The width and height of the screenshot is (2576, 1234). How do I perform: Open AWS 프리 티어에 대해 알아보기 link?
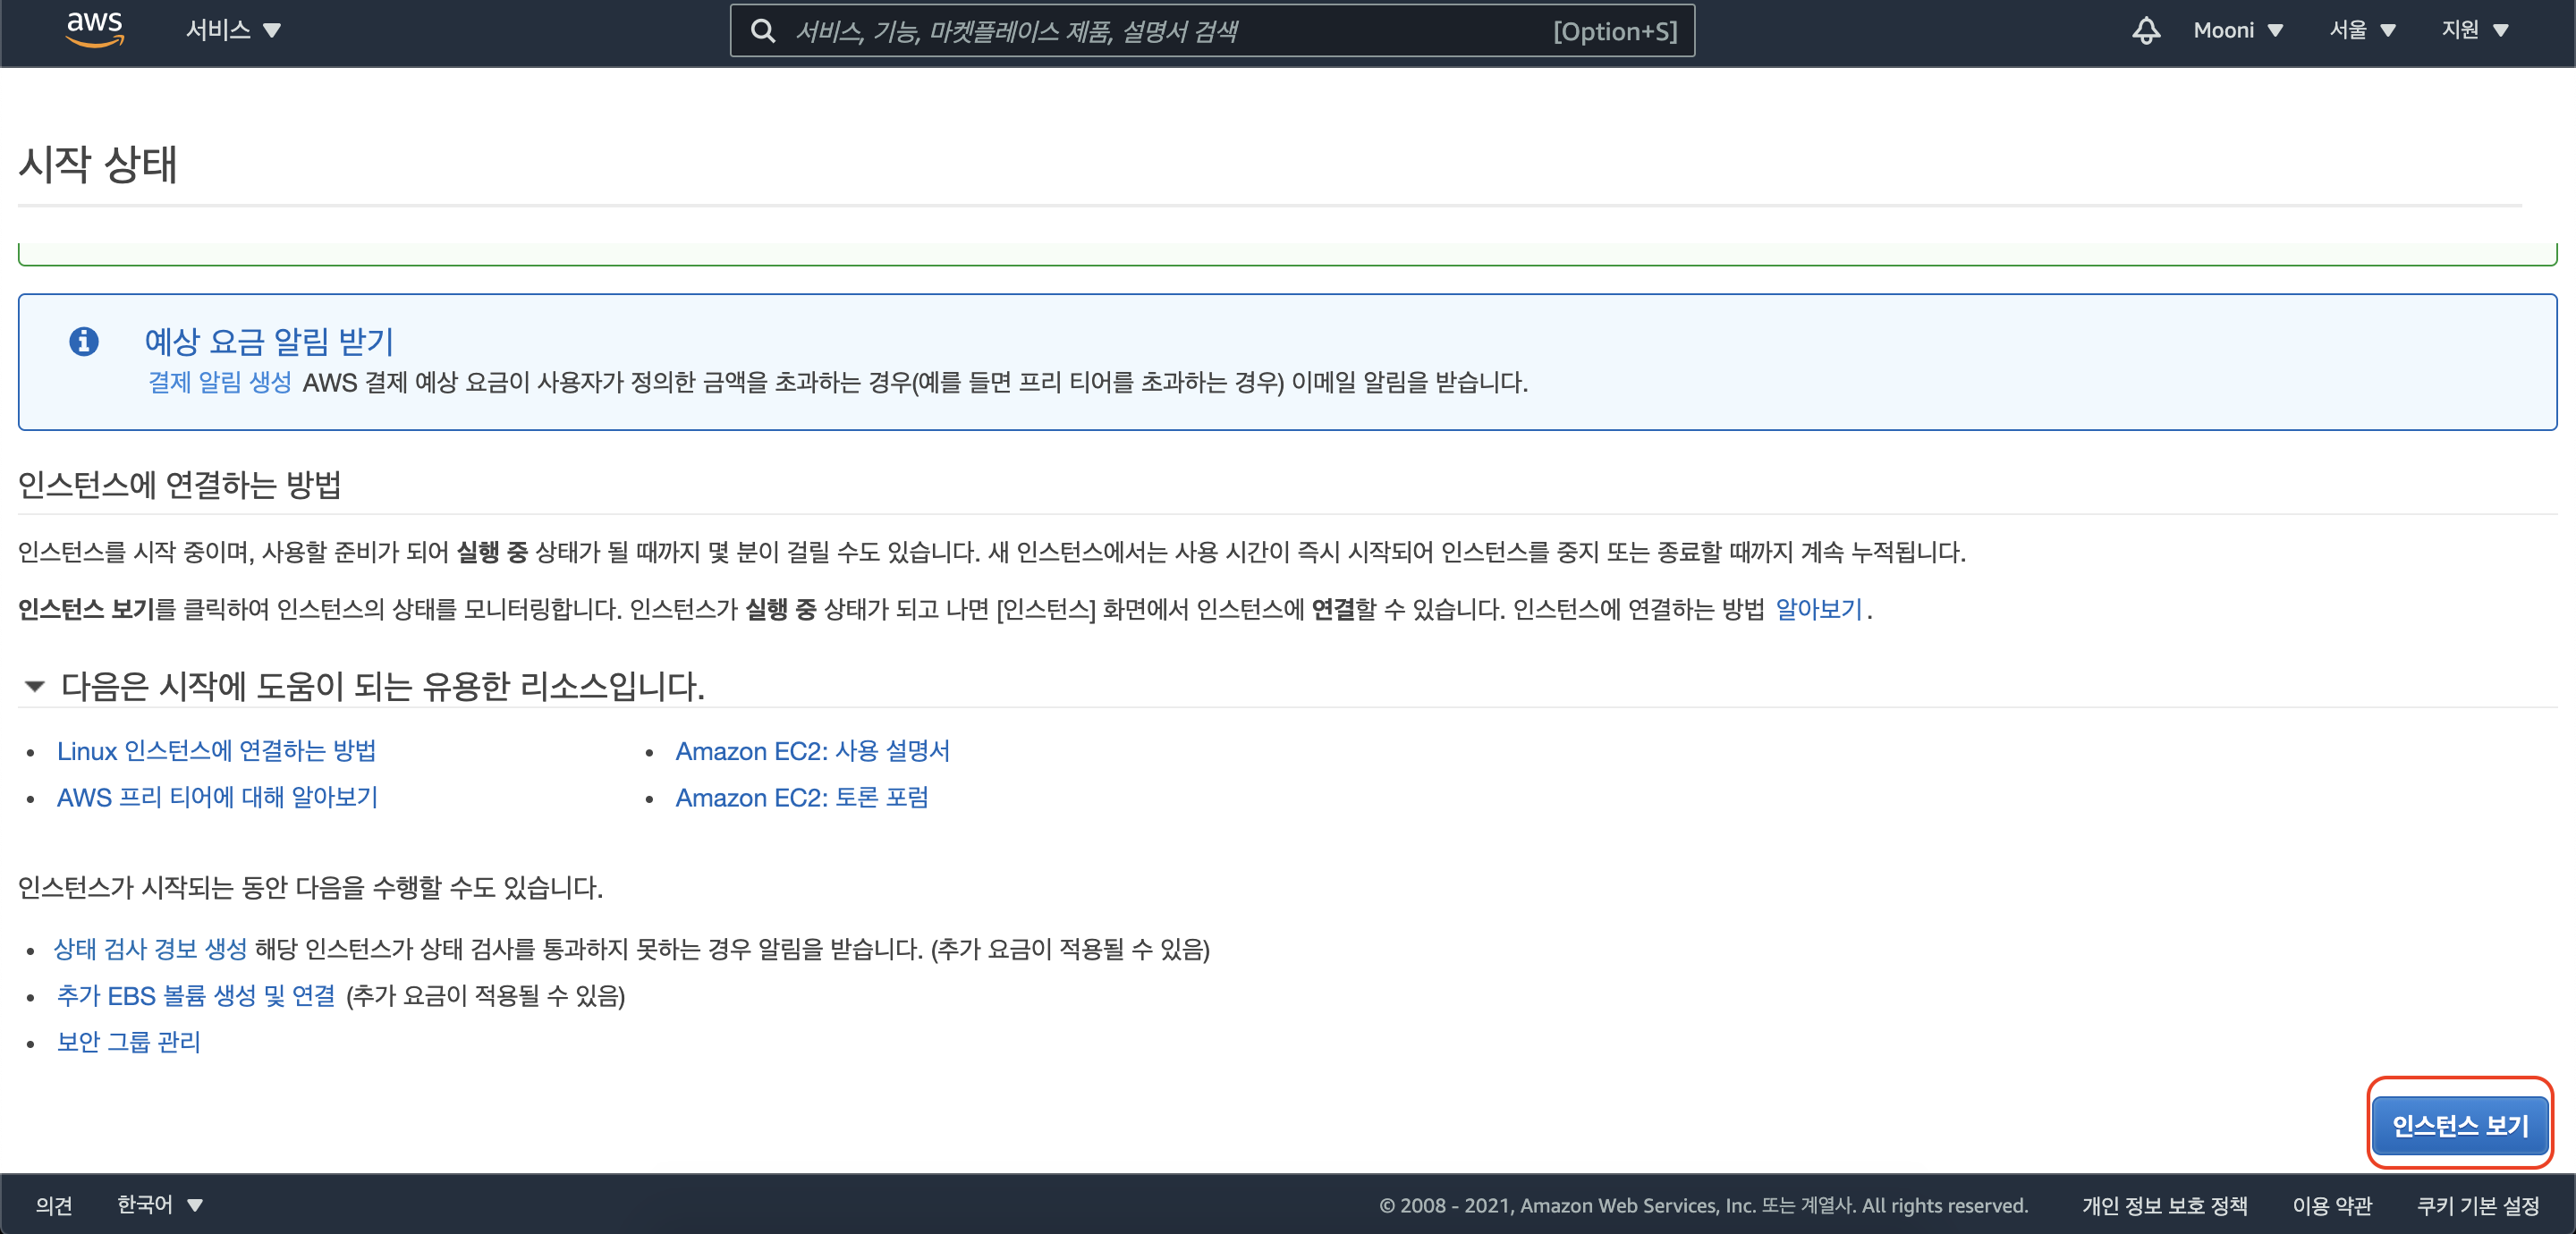217,798
